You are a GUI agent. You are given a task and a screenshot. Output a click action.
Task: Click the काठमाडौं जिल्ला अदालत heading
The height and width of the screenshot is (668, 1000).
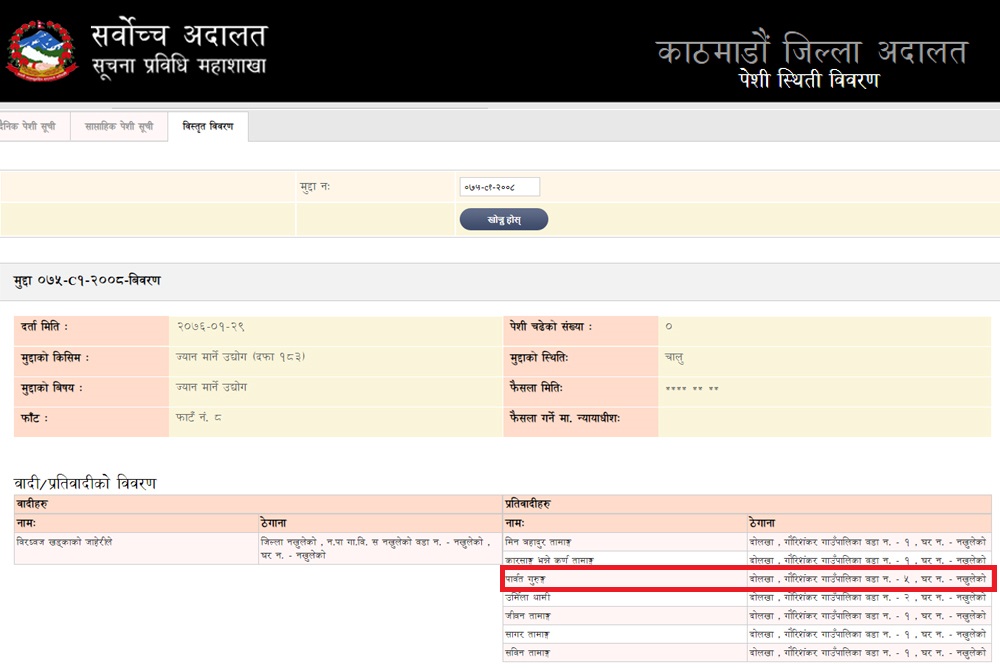point(811,51)
